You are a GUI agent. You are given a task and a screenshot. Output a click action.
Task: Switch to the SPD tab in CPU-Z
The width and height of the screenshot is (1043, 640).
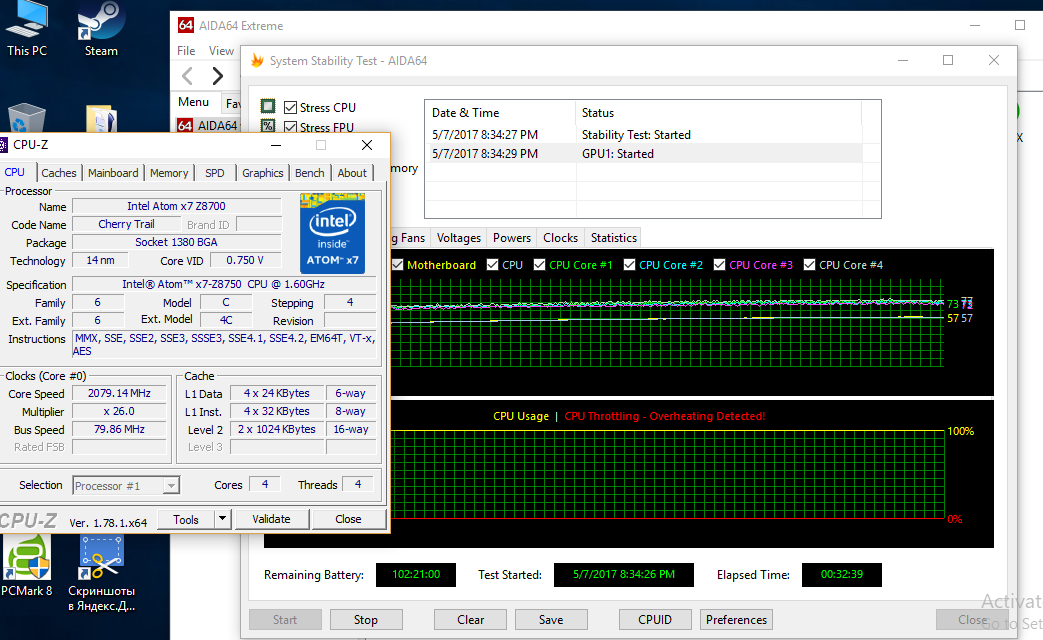coord(215,173)
